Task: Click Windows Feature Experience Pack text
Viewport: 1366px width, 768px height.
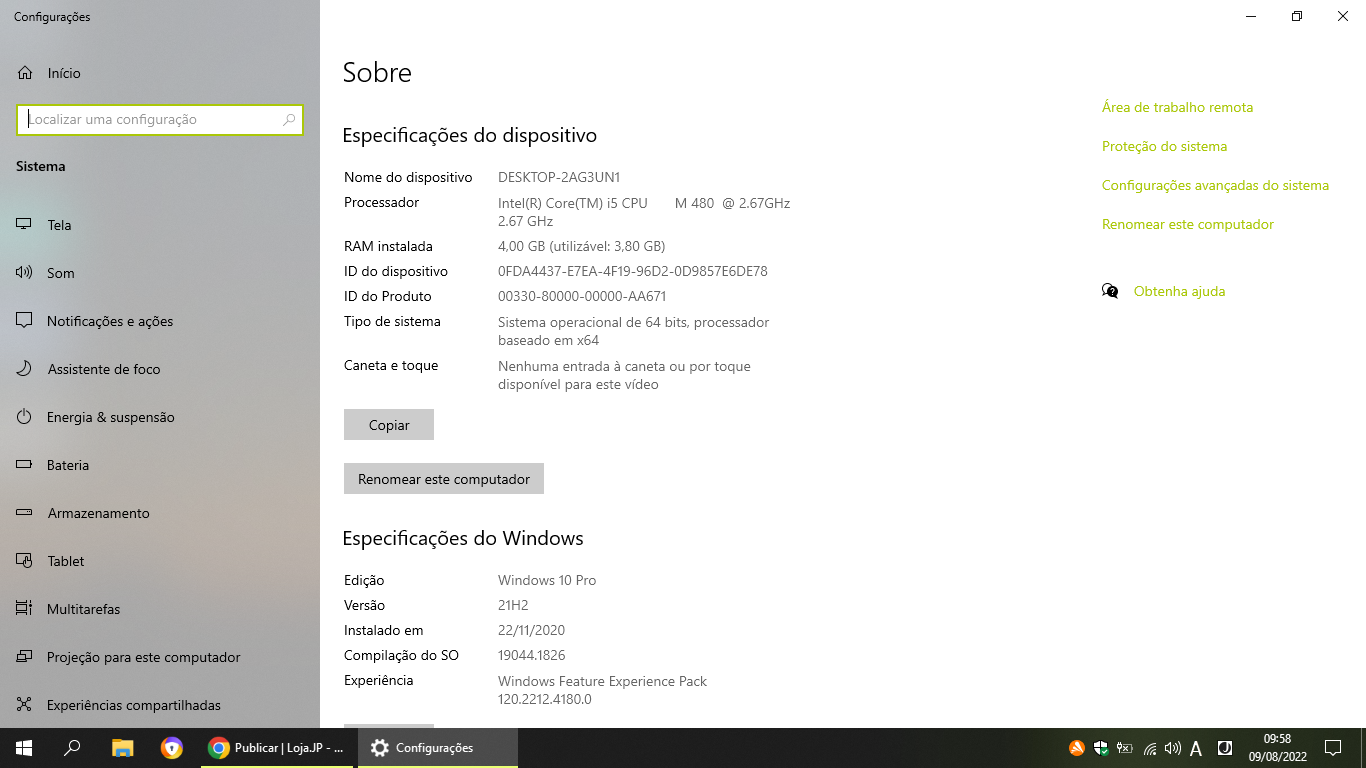Action: click(x=602, y=690)
